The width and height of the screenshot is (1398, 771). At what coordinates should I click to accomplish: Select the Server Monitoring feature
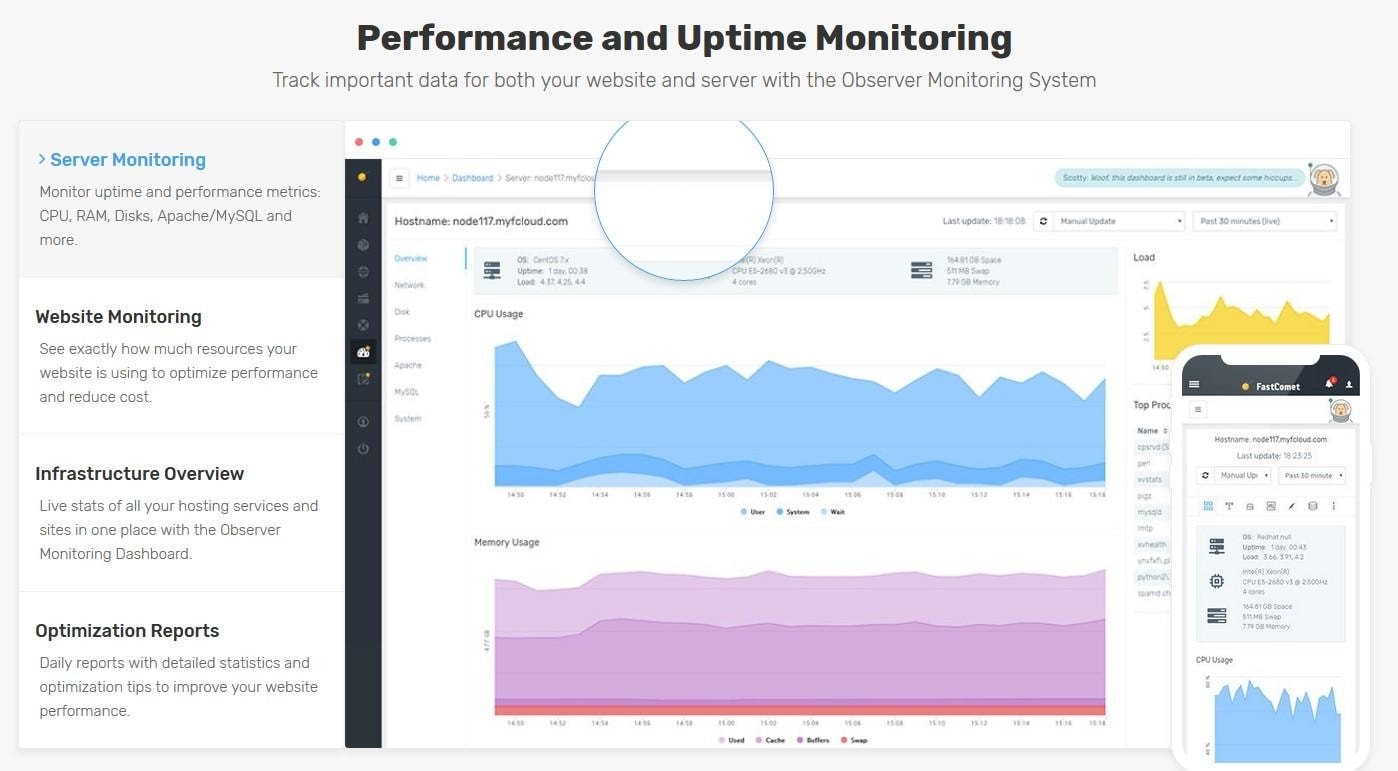tap(182, 199)
